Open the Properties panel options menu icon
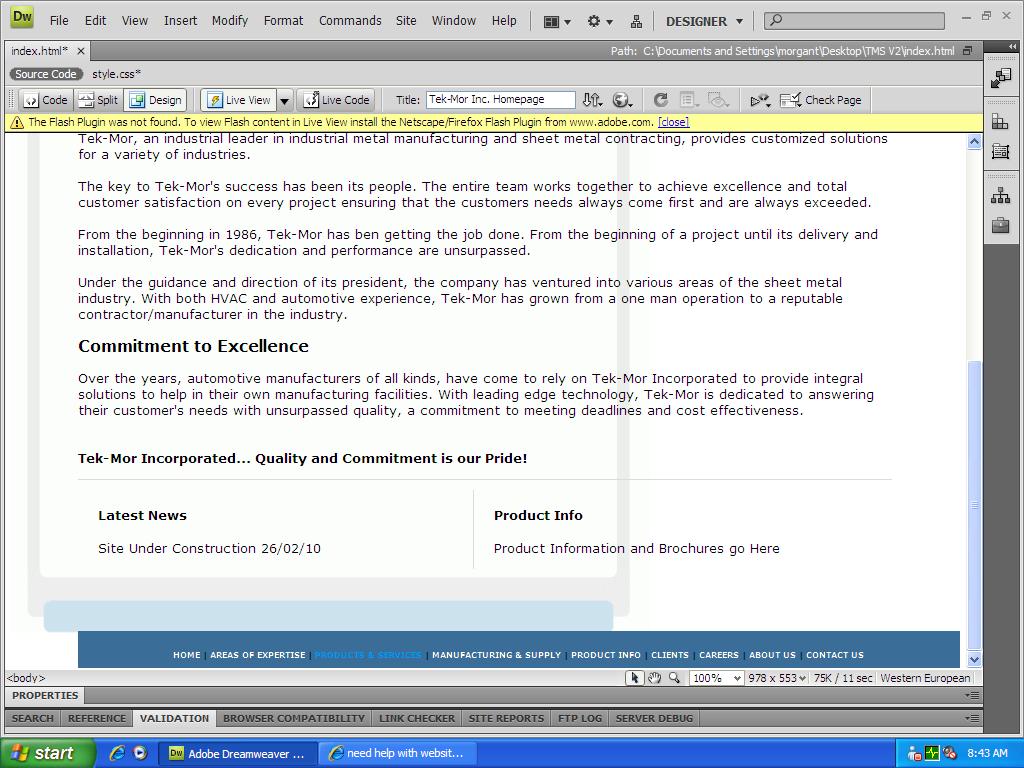The height and width of the screenshot is (768, 1024). click(x=972, y=696)
